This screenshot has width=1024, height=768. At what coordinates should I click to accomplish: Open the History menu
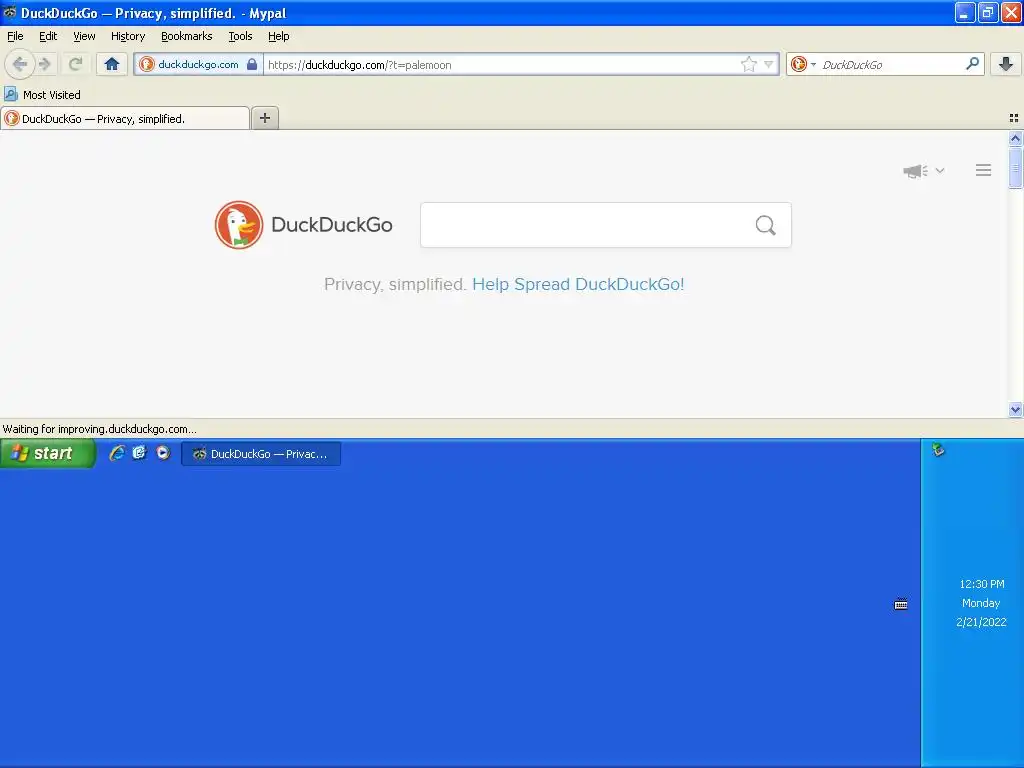point(128,37)
